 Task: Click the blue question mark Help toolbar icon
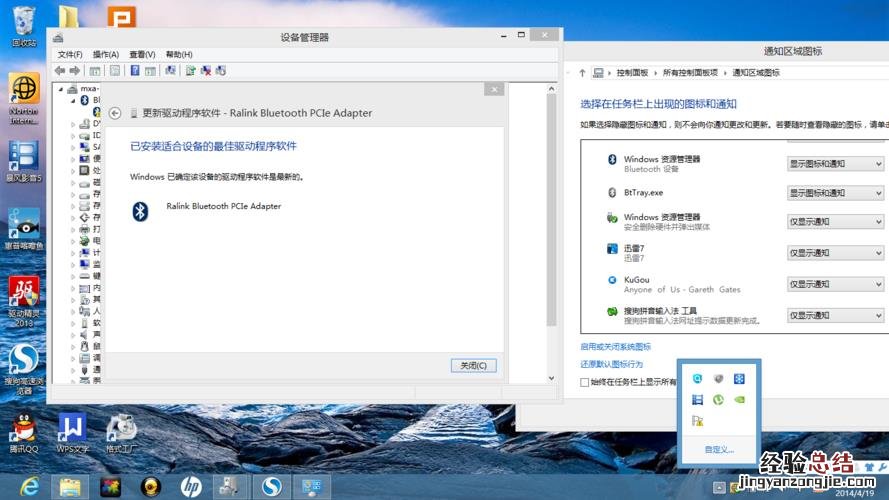click(x=135, y=70)
